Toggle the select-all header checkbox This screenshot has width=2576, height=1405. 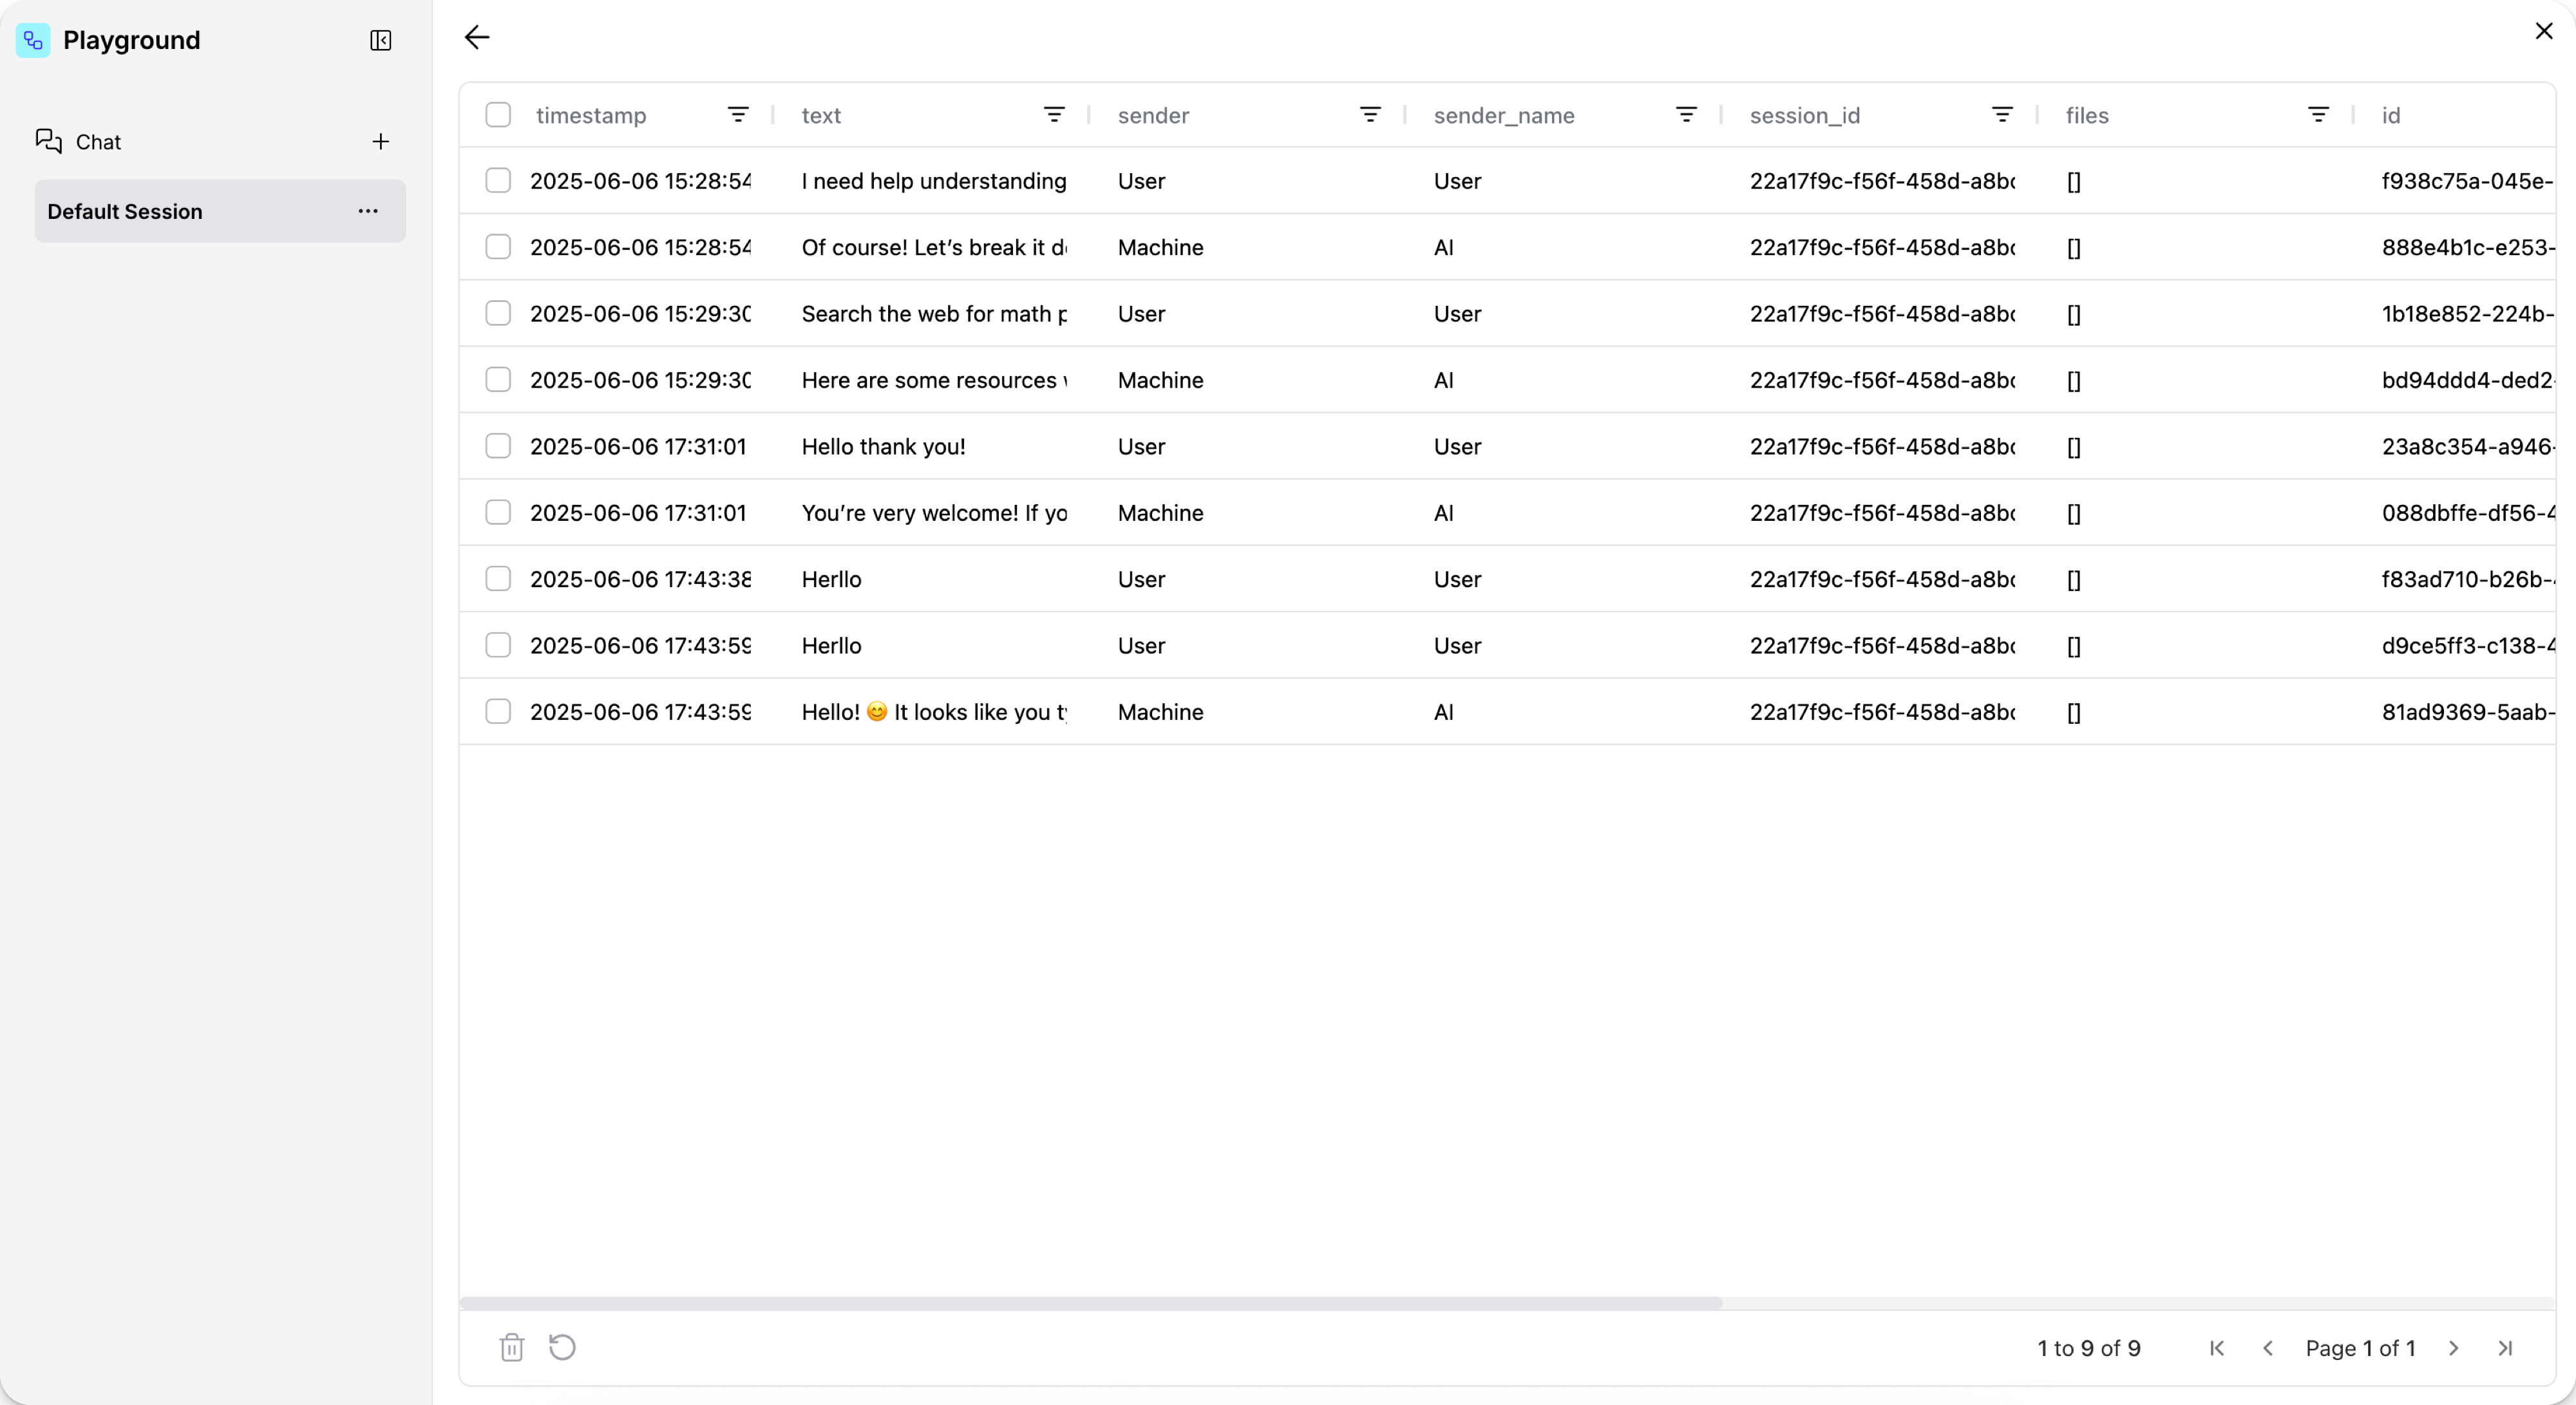[498, 115]
